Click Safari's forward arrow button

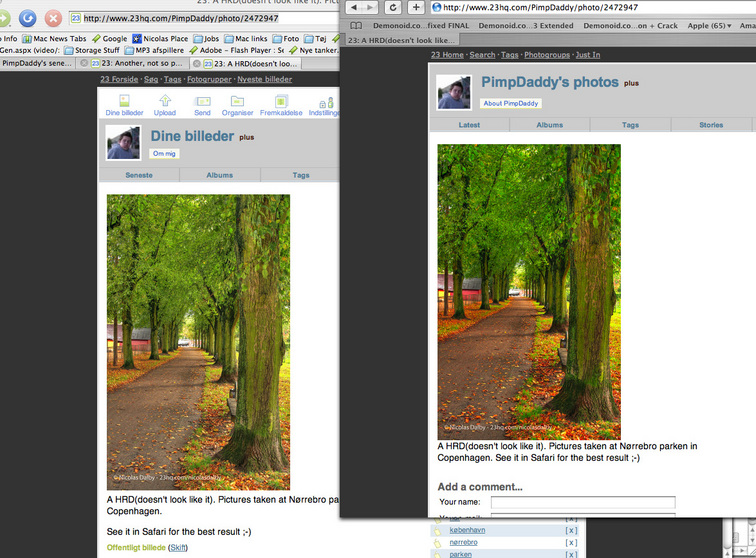pyautogui.click(x=370, y=7)
